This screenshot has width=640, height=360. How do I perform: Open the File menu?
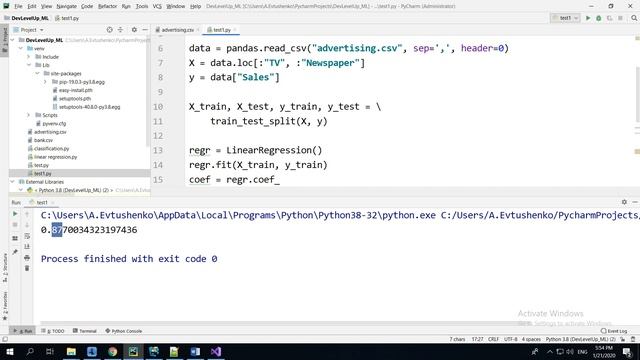coord(18,6)
